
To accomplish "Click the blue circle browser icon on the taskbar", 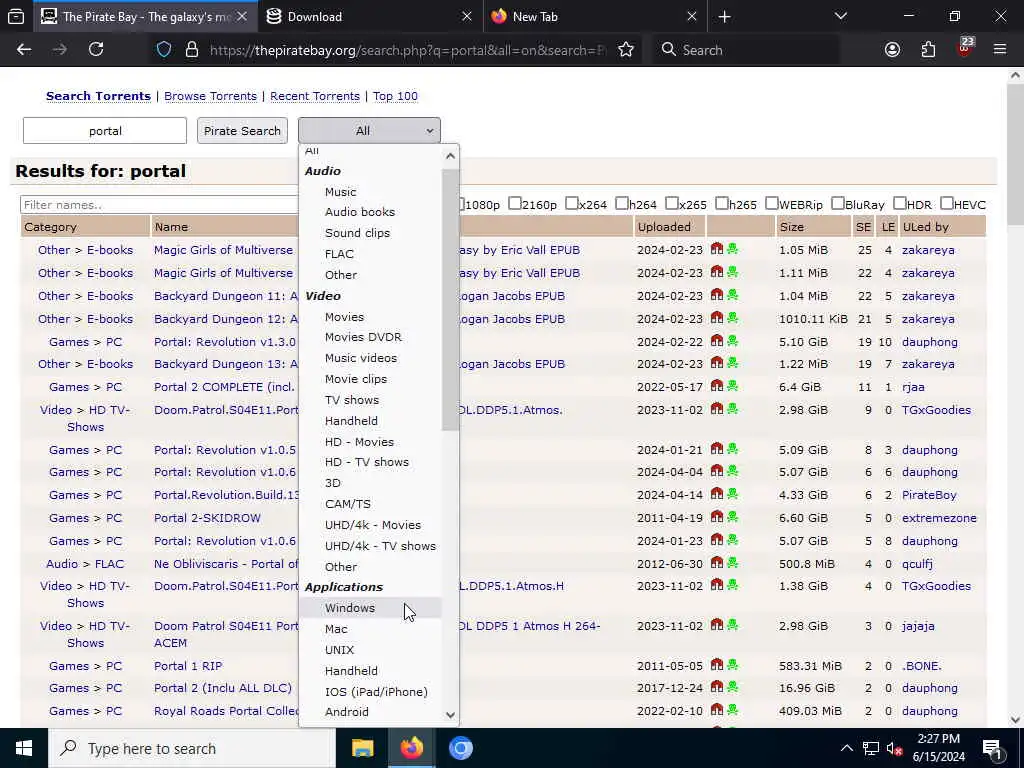I will point(460,748).
